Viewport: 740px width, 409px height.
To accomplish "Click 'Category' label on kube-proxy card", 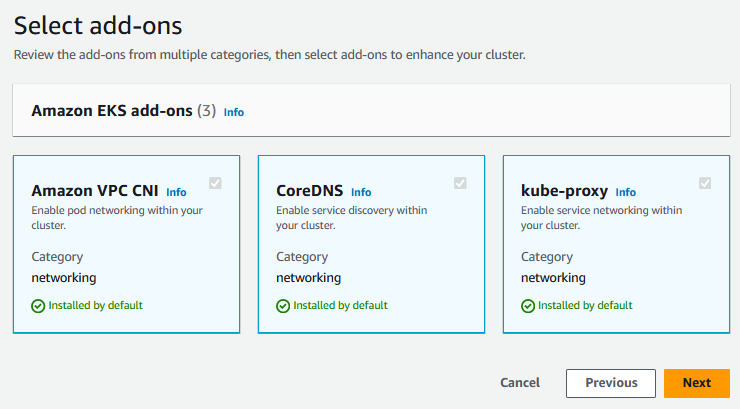I will pyautogui.click(x=547, y=257).
